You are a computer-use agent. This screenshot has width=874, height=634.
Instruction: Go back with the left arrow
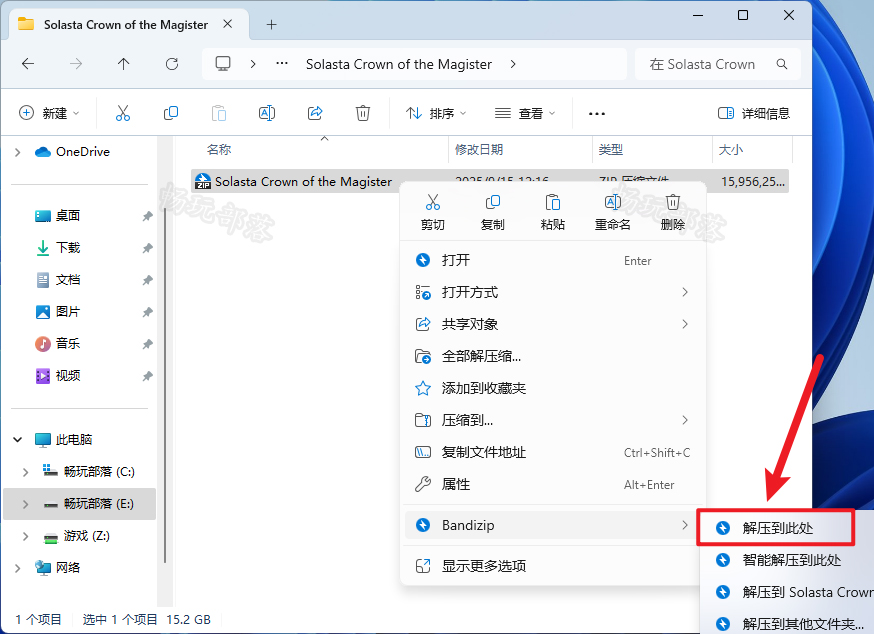pos(28,64)
